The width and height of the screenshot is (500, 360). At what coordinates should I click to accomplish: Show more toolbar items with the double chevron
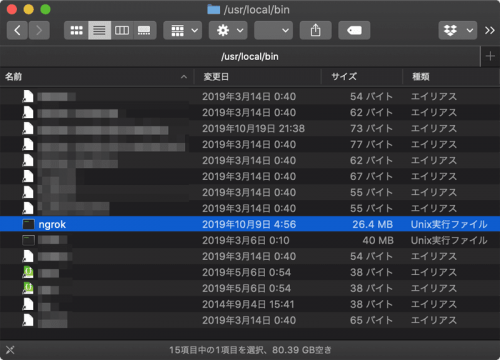click(x=489, y=30)
